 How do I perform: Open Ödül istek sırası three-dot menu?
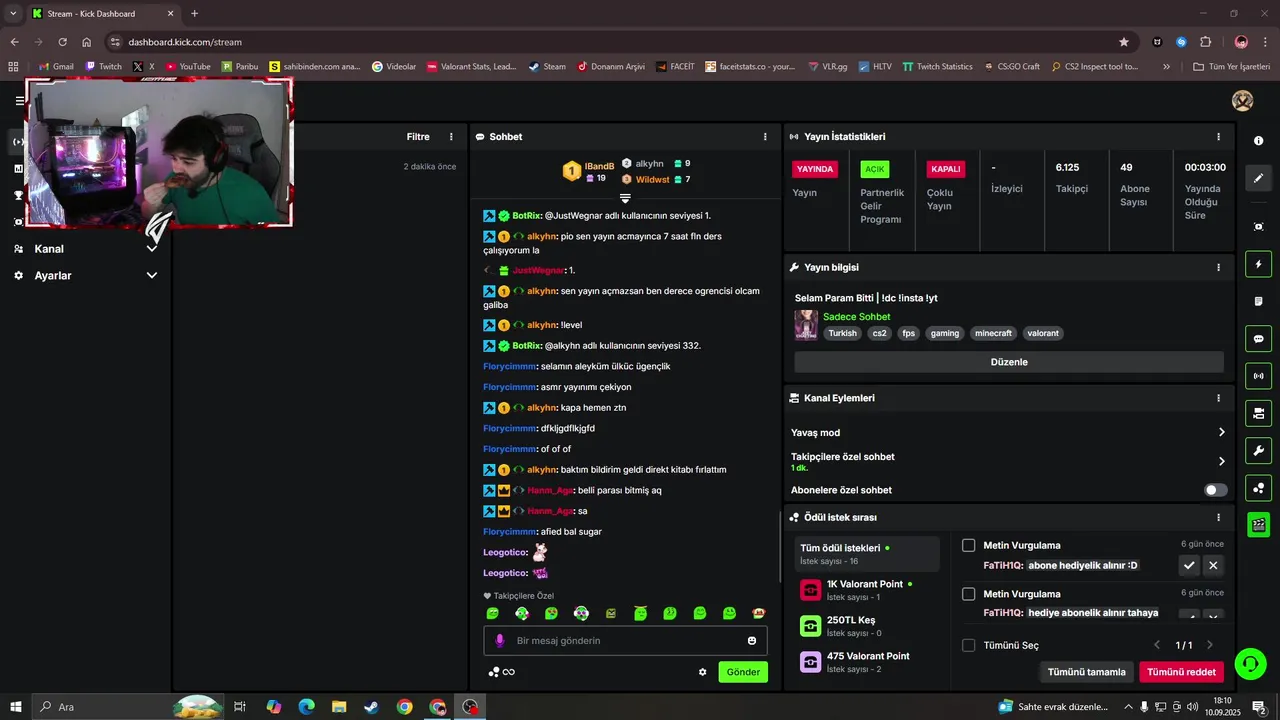coord(1218,517)
